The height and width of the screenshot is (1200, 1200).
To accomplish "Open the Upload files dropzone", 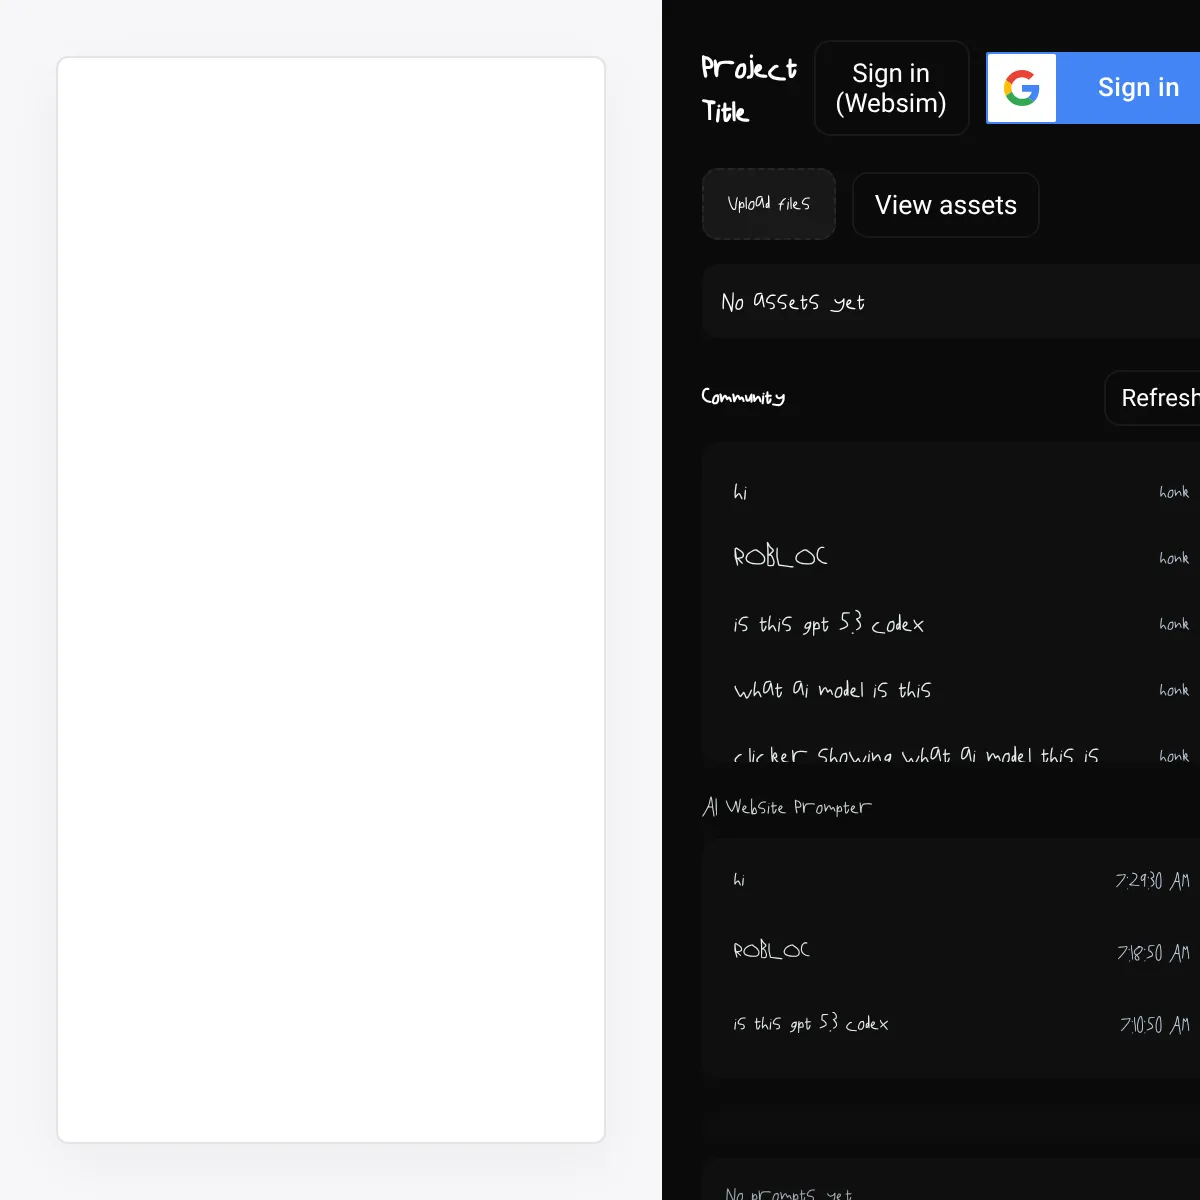I will tap(768, 204).
